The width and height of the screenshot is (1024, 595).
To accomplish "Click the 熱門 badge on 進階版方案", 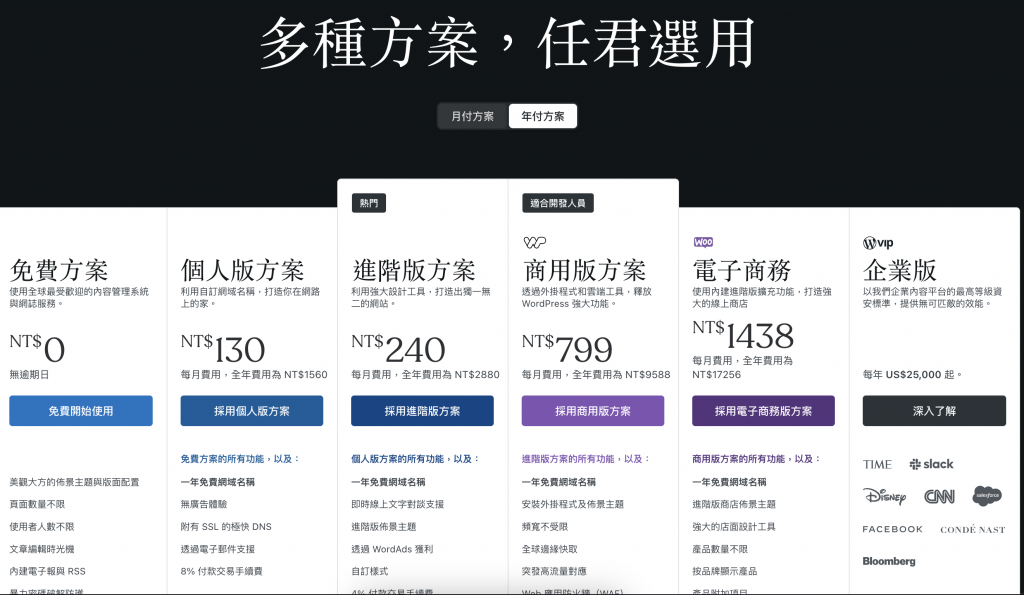I will tap(368, 203).
